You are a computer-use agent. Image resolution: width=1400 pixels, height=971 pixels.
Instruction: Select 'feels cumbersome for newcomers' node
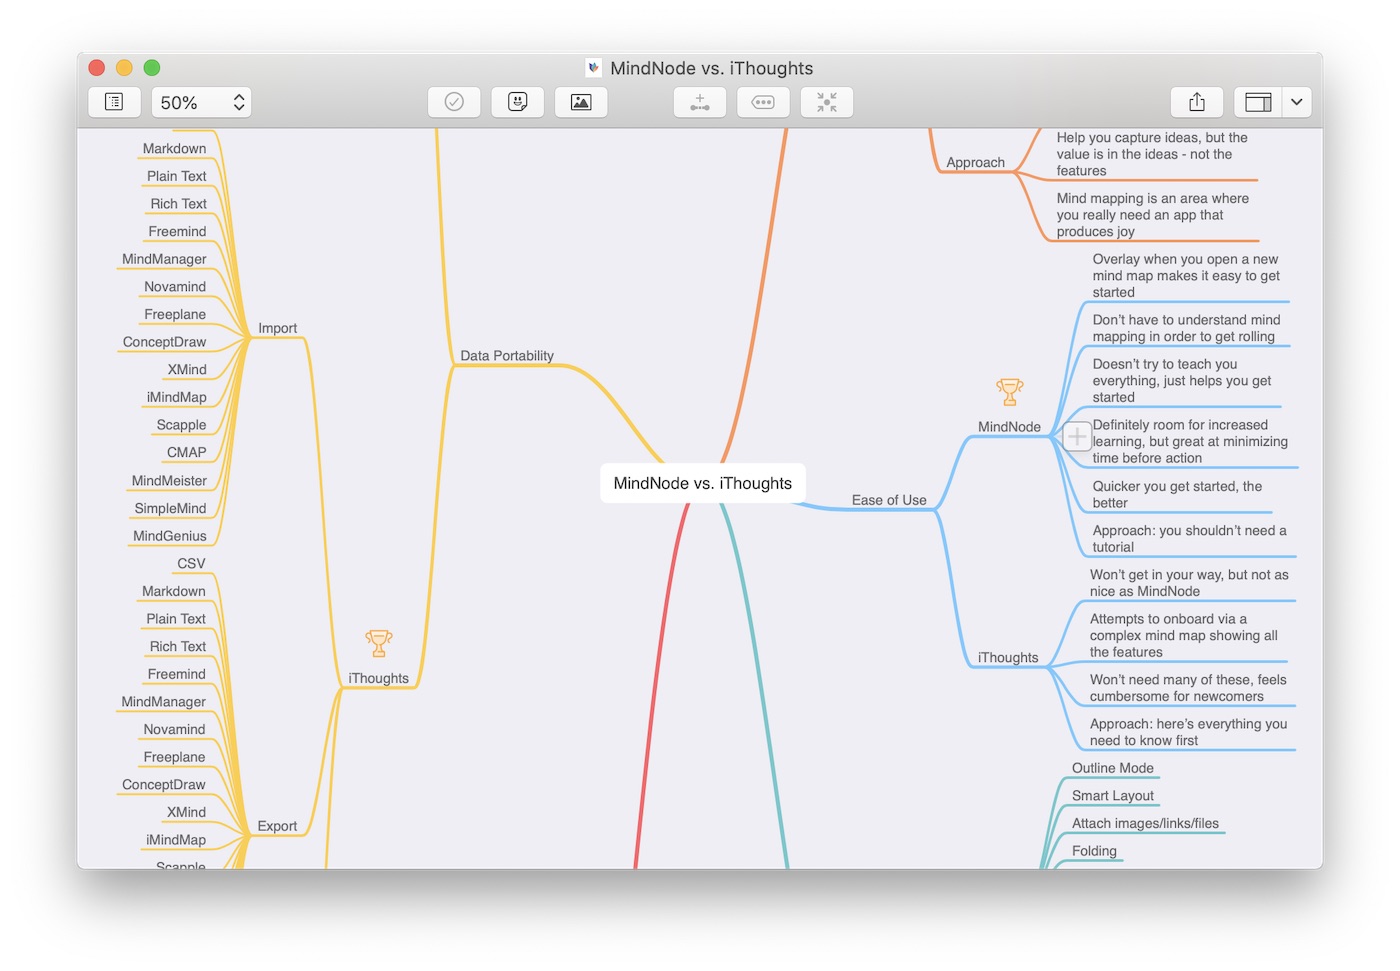click(1188, 688)
